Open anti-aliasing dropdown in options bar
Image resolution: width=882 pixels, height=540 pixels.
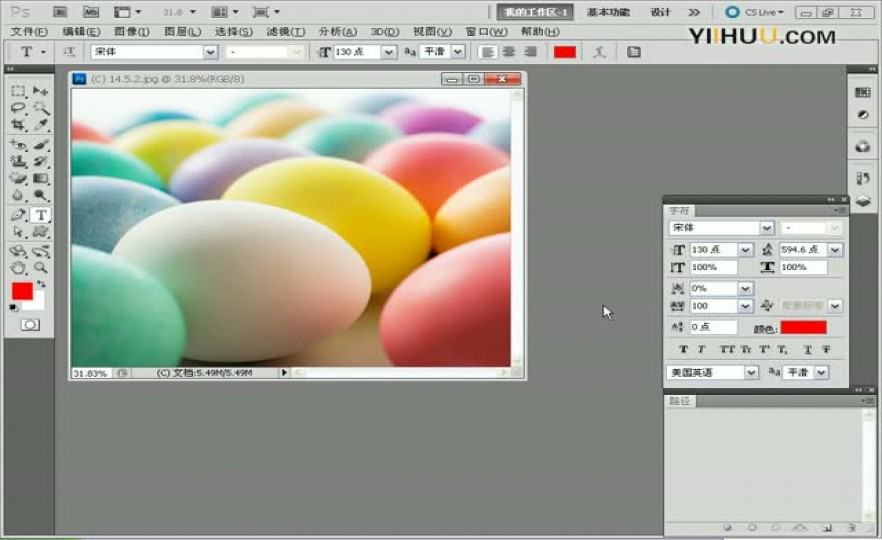pos(458,52)
